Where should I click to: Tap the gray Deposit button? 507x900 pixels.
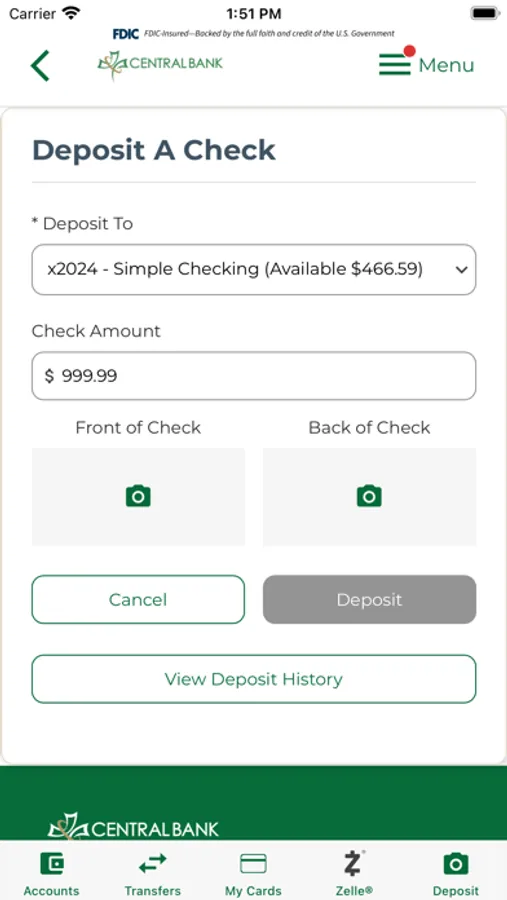point(369,599)
